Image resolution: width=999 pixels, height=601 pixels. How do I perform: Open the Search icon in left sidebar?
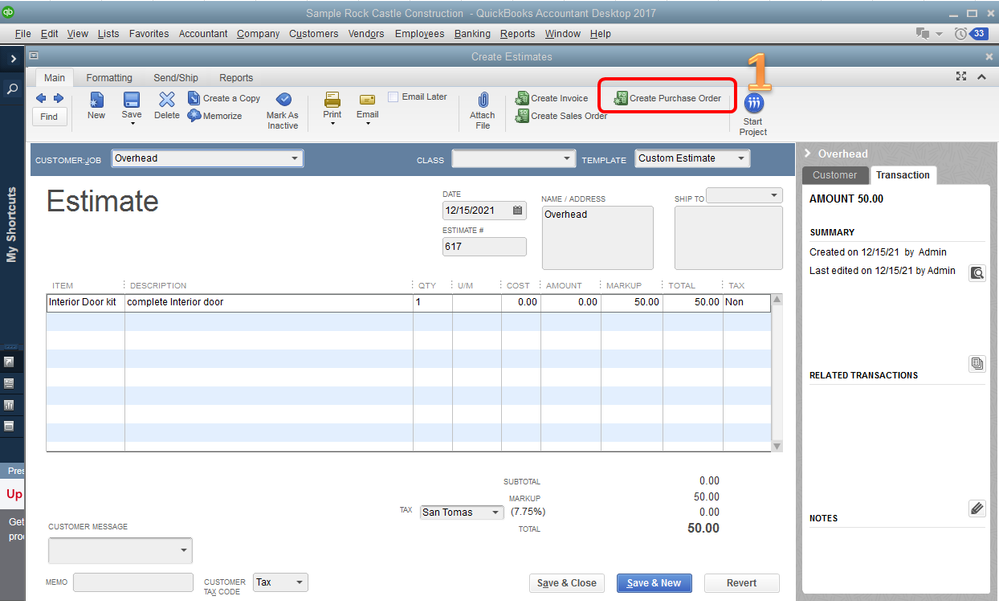tap(12, 89)
